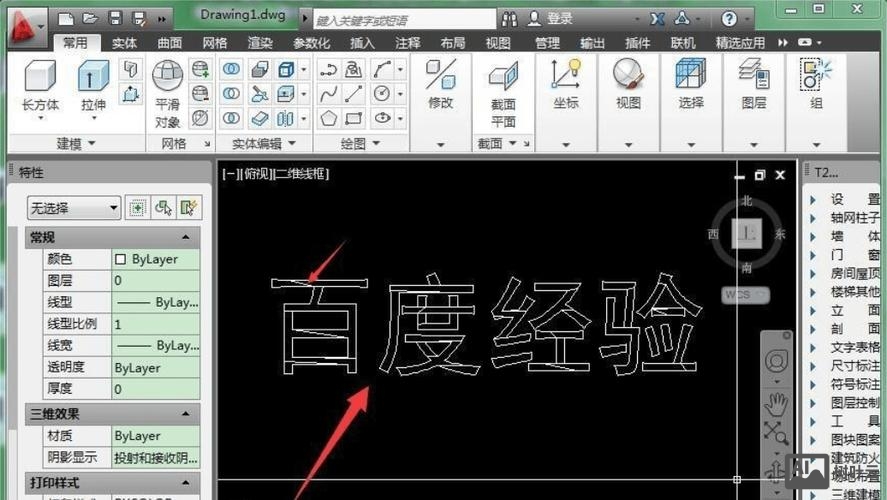Switch to the 精选应用 ribbon tab
This screenshot has height=500, width=887.
click(x=740, y=43)
